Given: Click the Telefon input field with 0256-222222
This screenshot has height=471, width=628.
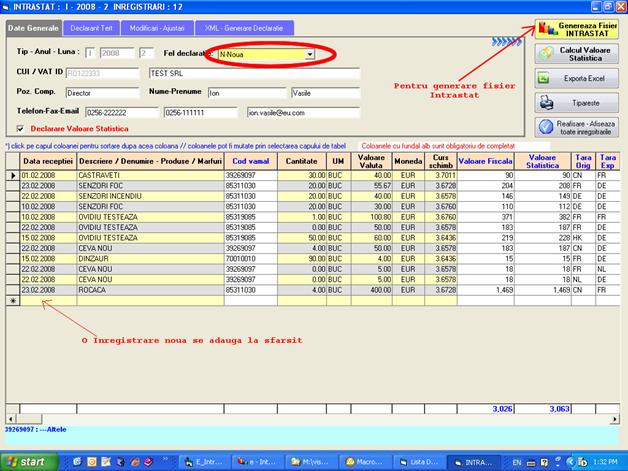Looking at the screenshot, I should click(124, 114).
